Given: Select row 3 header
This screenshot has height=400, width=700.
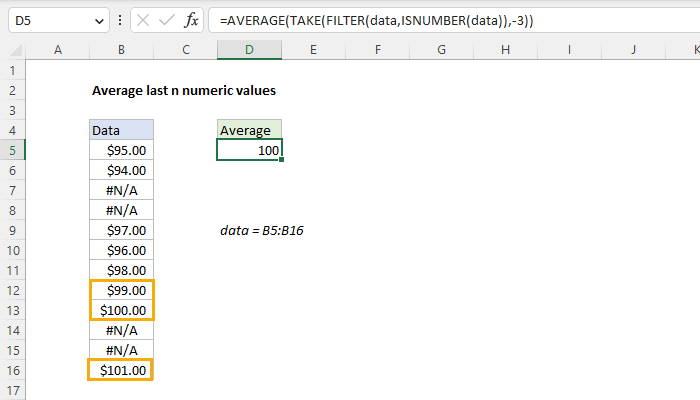Looking at the screenshot, I should point(12,111).
